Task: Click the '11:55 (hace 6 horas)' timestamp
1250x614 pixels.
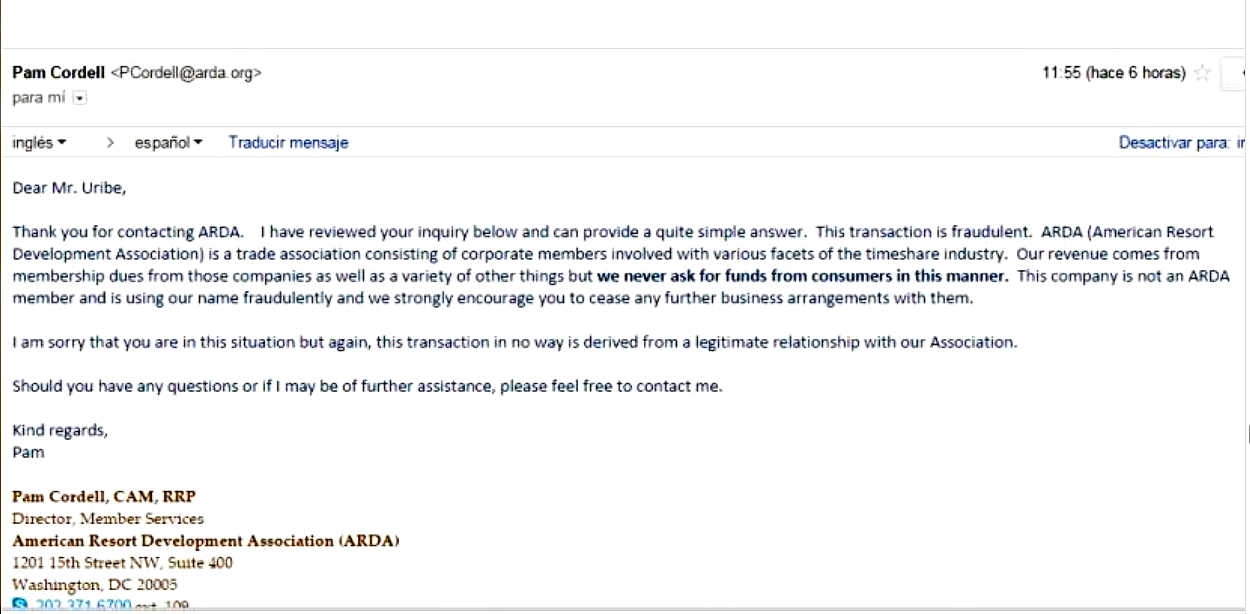Action: point(1113,73)
